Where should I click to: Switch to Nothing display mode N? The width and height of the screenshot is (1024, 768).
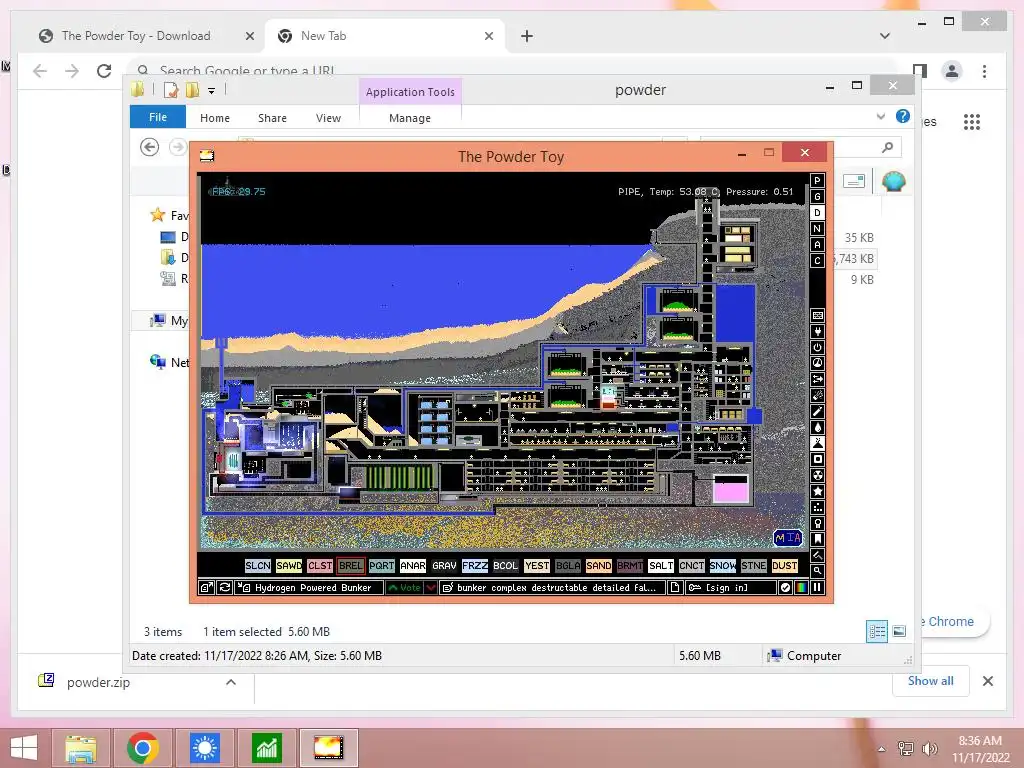(x=817, y=229)
